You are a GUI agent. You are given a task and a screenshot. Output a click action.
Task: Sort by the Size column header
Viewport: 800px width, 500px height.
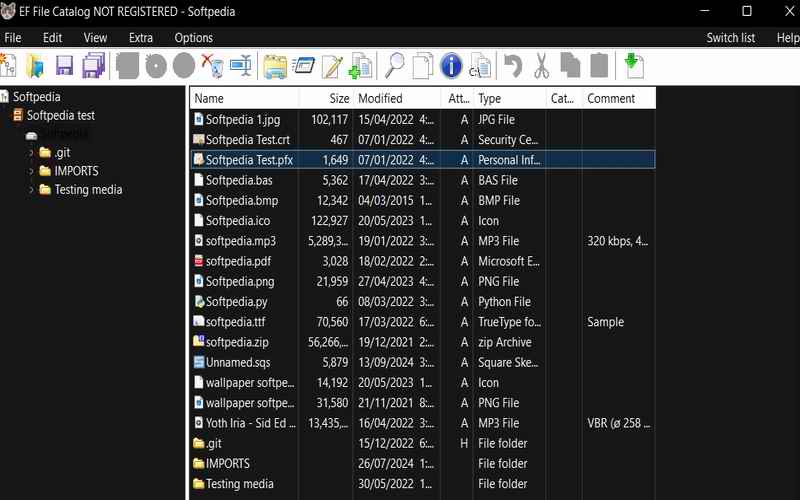[326, 98]
